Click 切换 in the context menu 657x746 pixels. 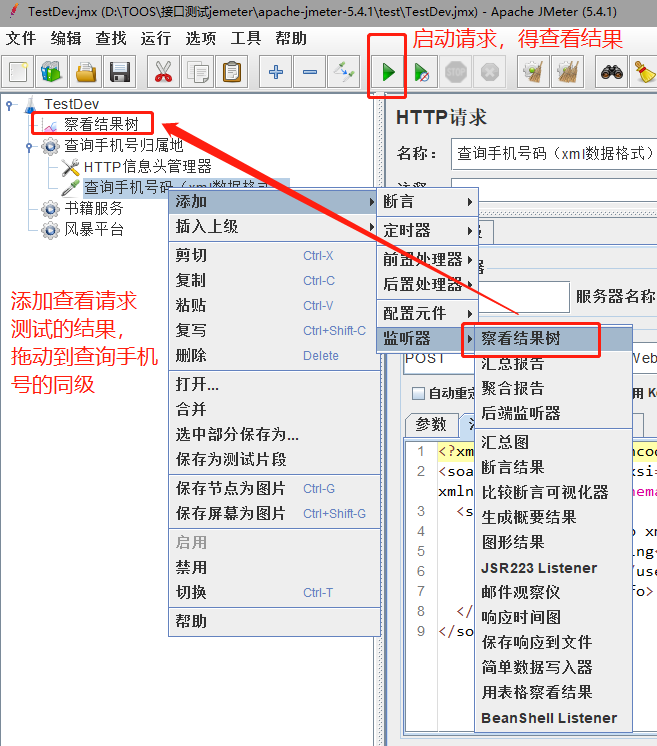point(274,592)
